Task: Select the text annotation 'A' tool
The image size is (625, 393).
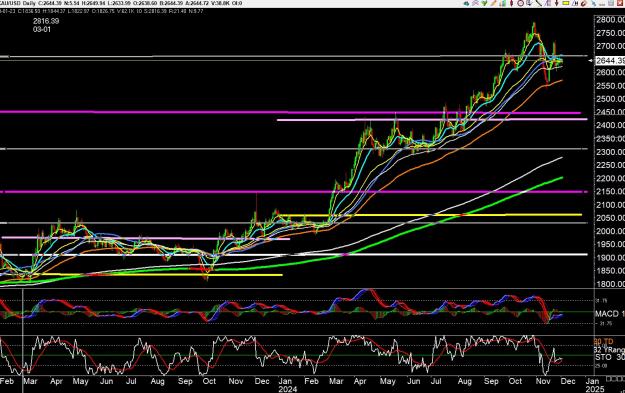Action: click(575, 3)
